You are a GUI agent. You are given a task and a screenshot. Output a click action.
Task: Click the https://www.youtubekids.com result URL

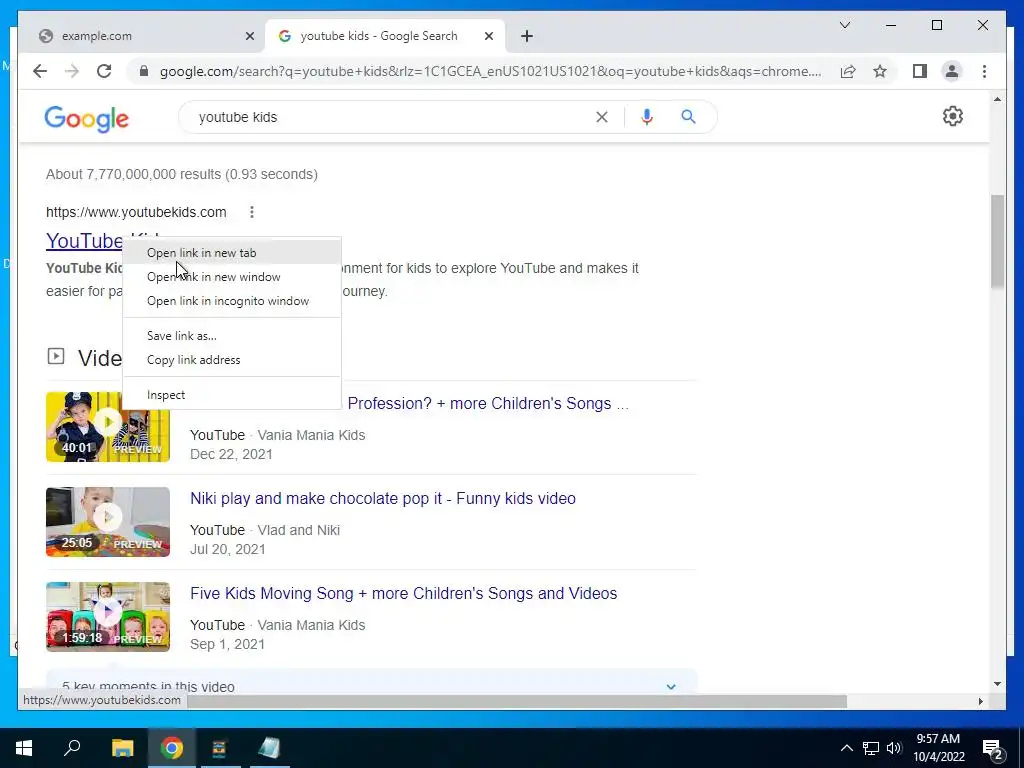coord(136,212)
